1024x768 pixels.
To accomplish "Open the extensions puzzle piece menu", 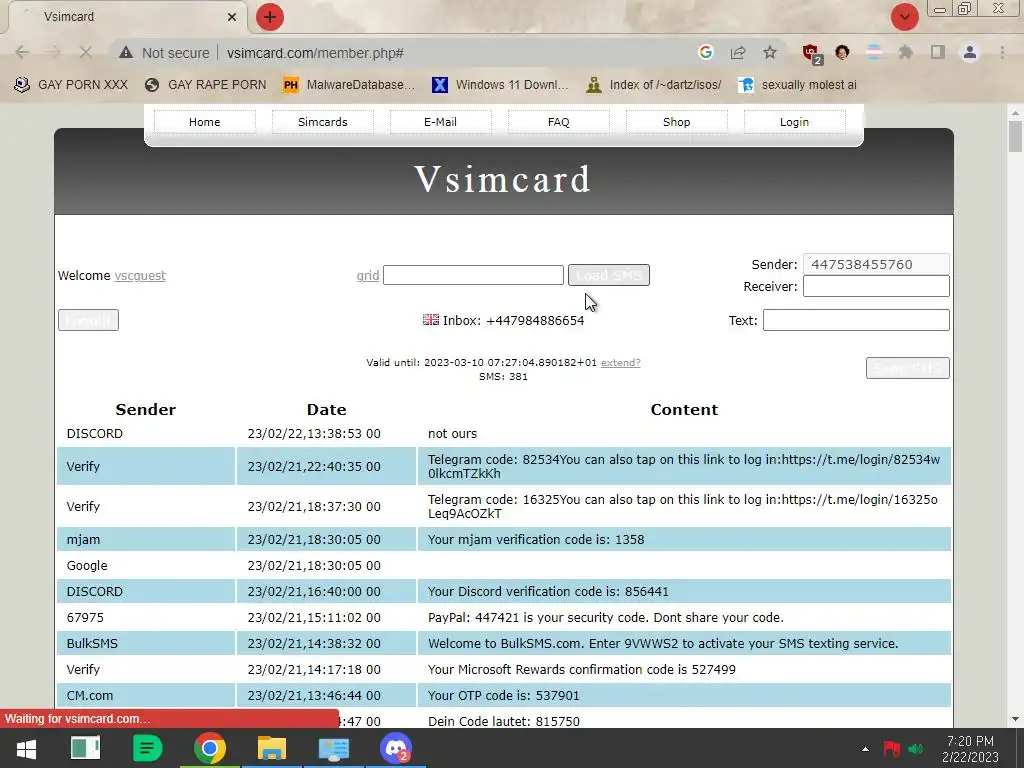I will pyautogui.click(x=906, y=52).
